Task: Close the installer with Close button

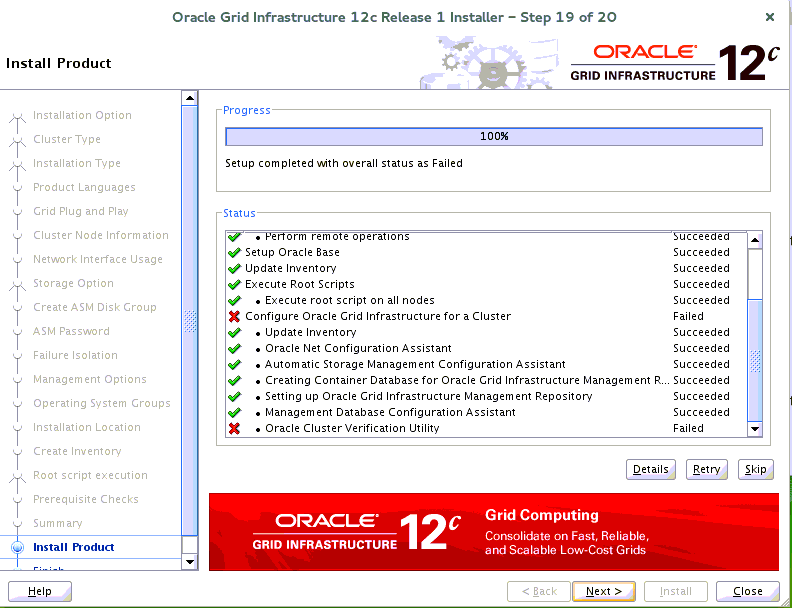Action: (748, 591)
